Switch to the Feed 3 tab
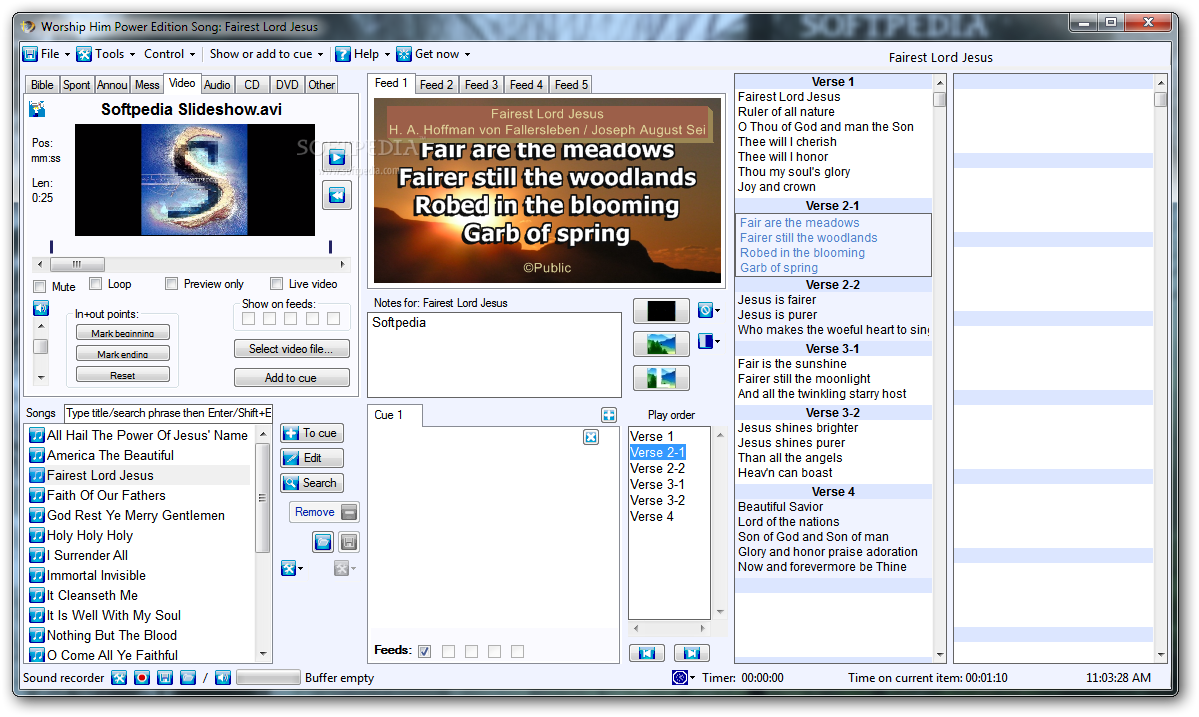Viewport: 1199px width, 717px height. click(x=482, y=85)
